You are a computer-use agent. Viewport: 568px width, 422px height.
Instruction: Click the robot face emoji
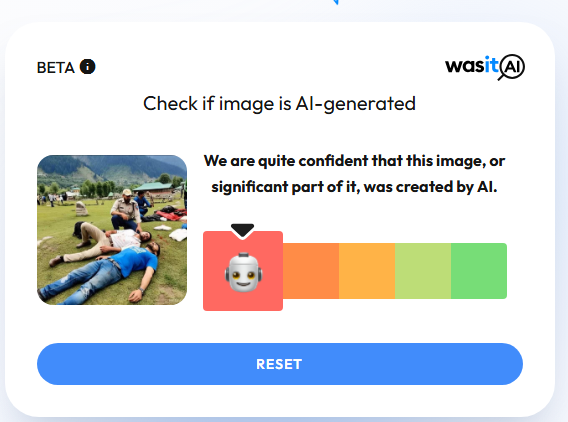click(x=243, y=272)
